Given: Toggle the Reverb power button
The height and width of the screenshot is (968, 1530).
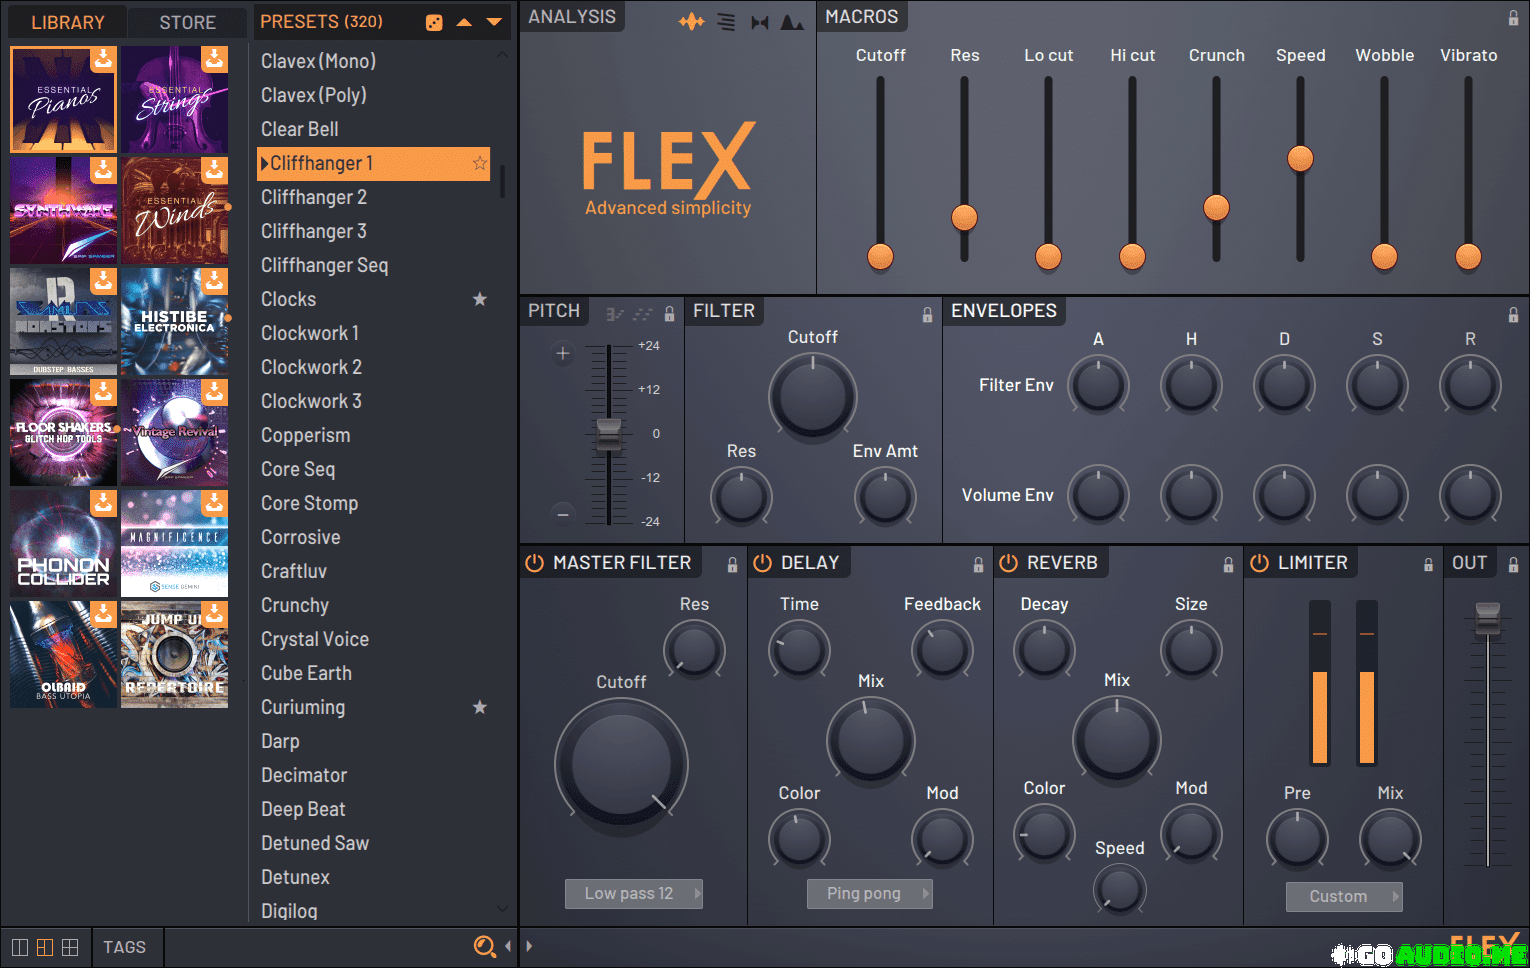Looking at the screenshot, I should [1009, 563].
